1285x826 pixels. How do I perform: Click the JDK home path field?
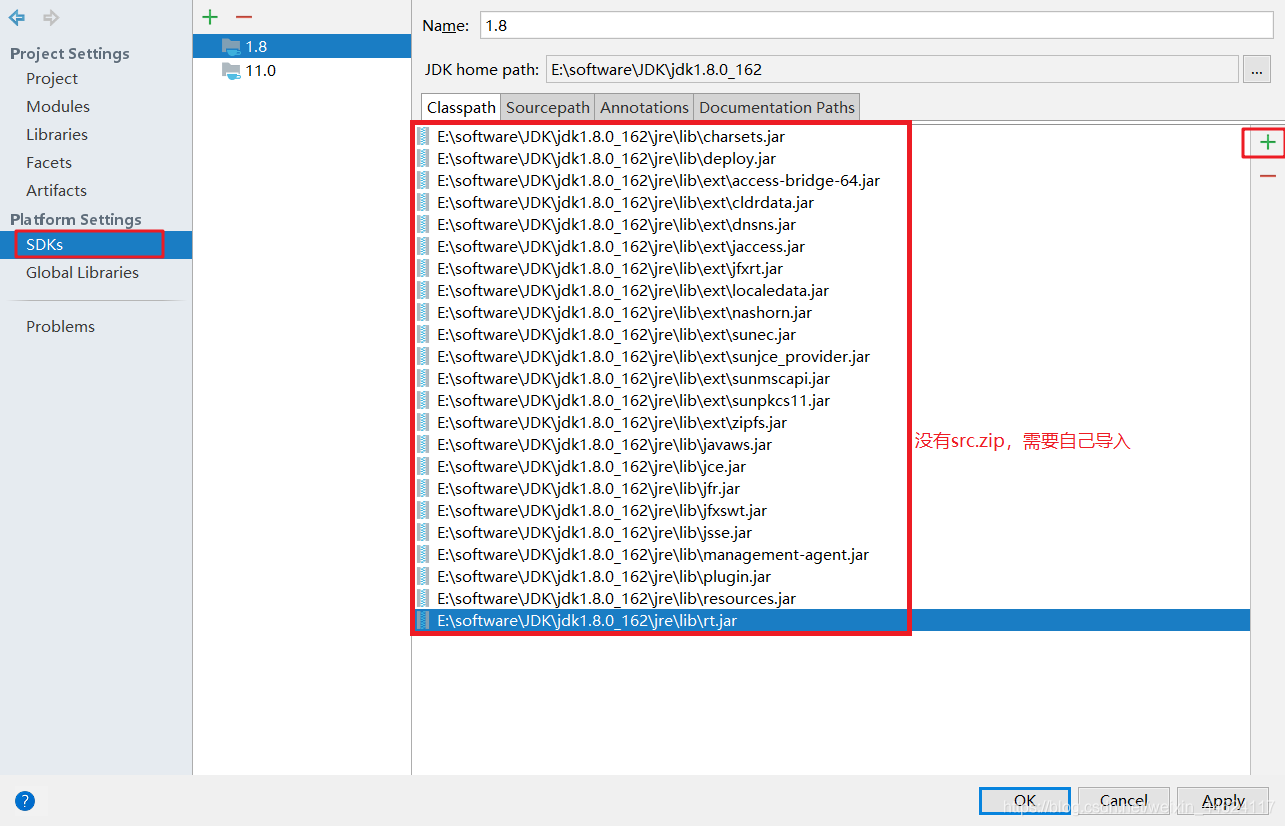coord(892,69)
